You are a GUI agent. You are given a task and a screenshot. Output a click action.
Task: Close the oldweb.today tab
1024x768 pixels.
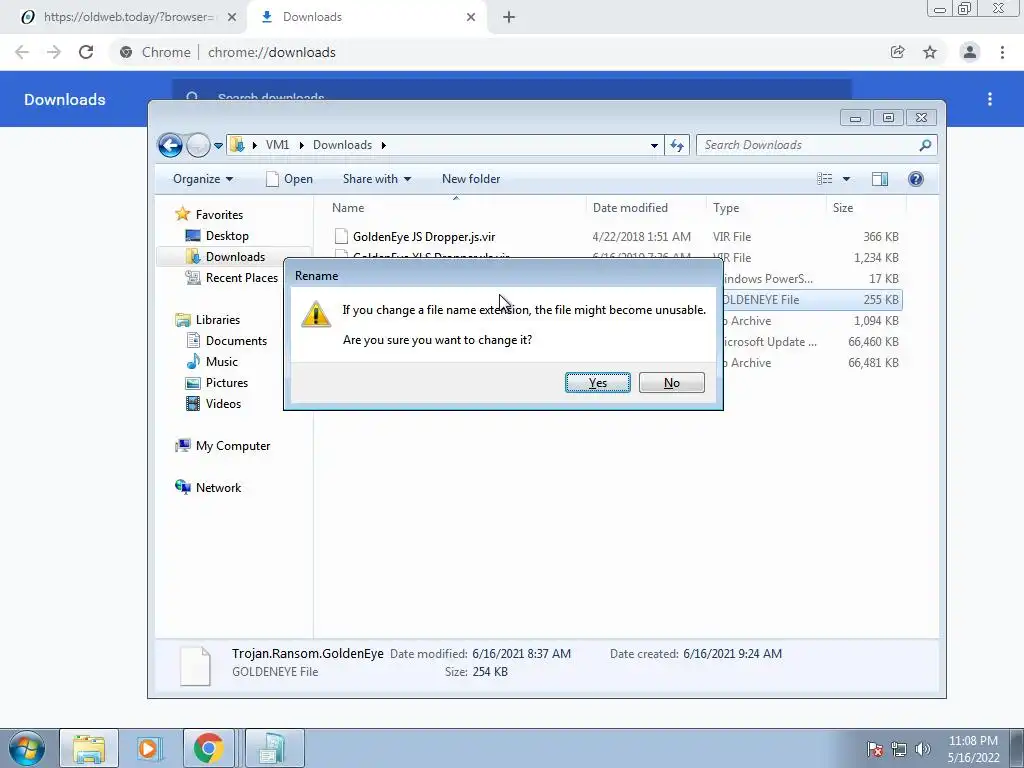232,17
